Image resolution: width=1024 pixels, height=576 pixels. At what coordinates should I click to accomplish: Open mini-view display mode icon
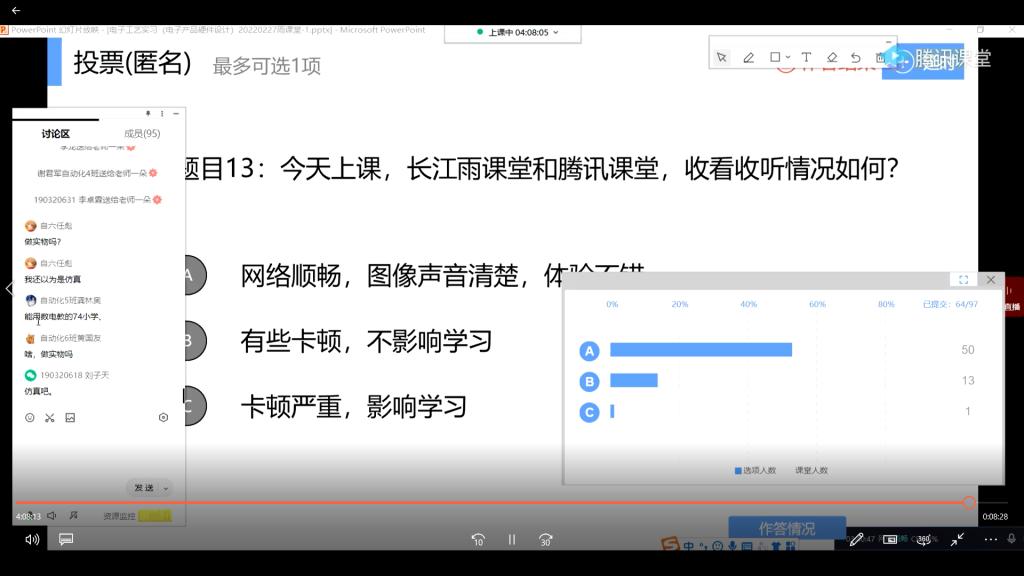(889, 539)
